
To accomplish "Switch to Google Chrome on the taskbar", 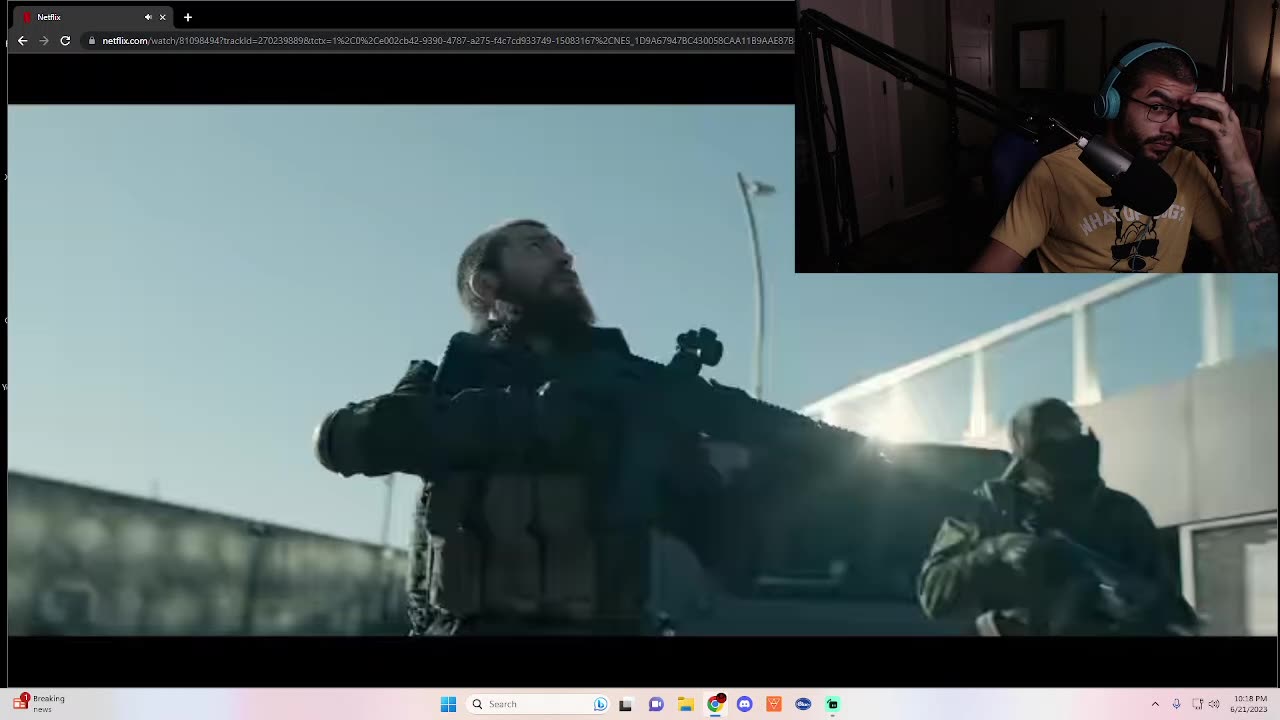I will coord(715,704).
